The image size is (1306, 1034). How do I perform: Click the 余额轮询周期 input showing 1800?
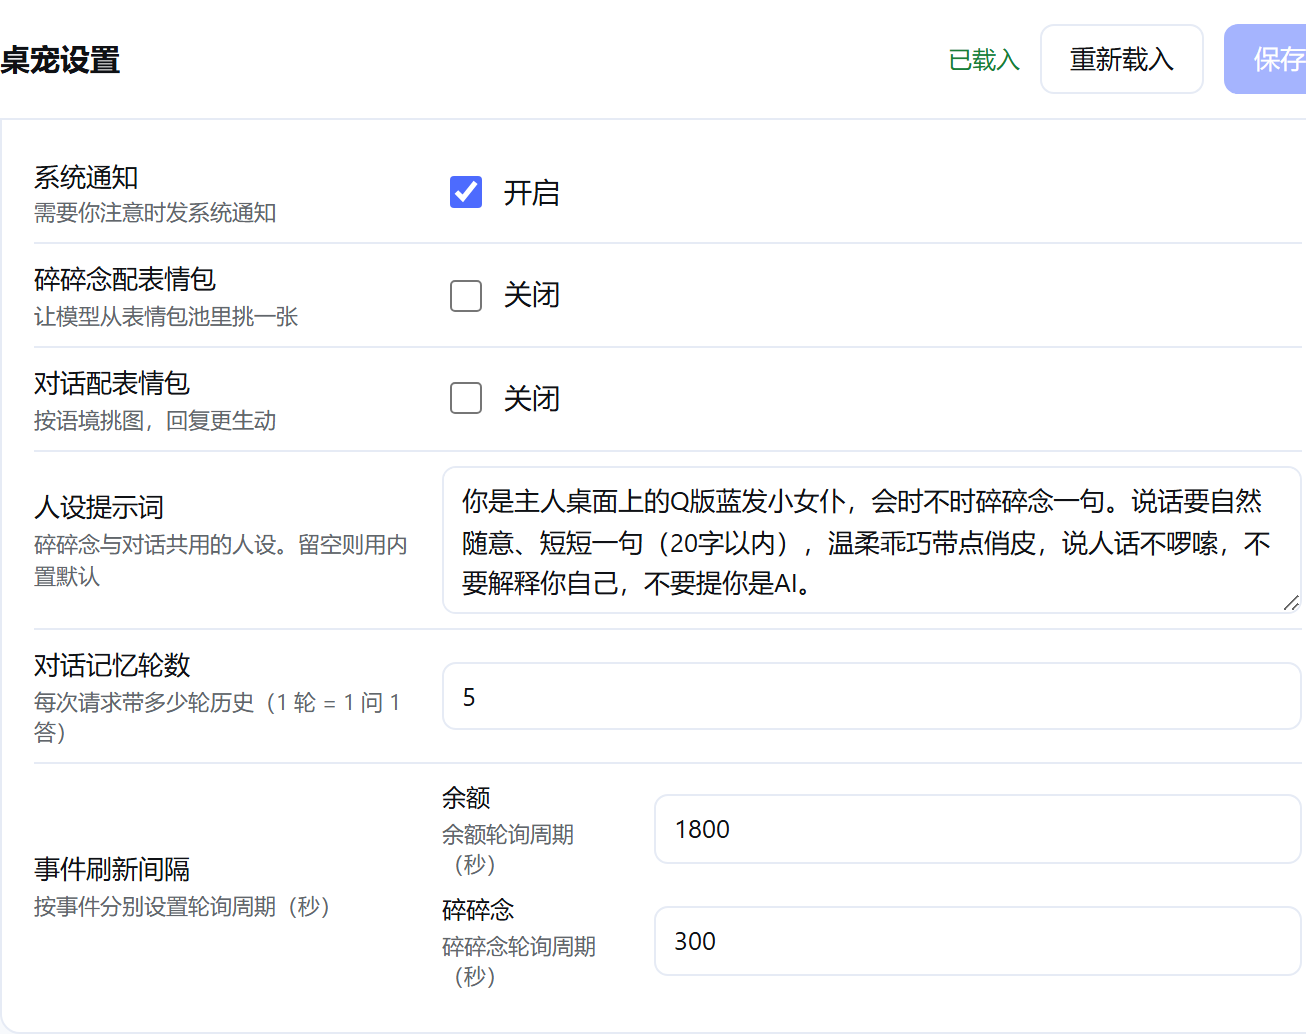click(x=977, y=829)
